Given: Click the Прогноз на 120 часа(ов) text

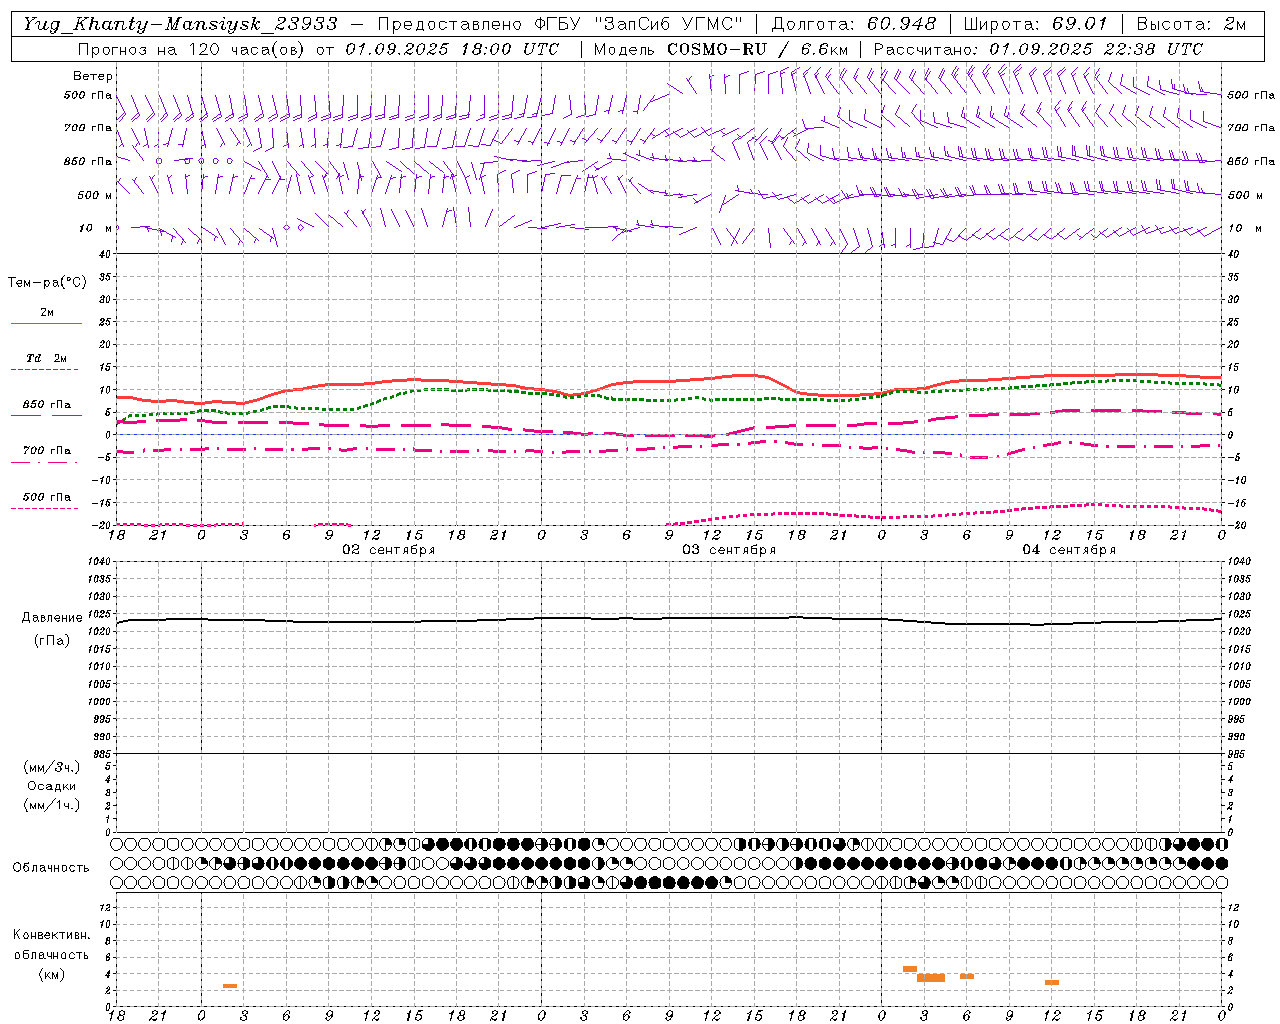Looking at the screenshot, I should point(193,49).
